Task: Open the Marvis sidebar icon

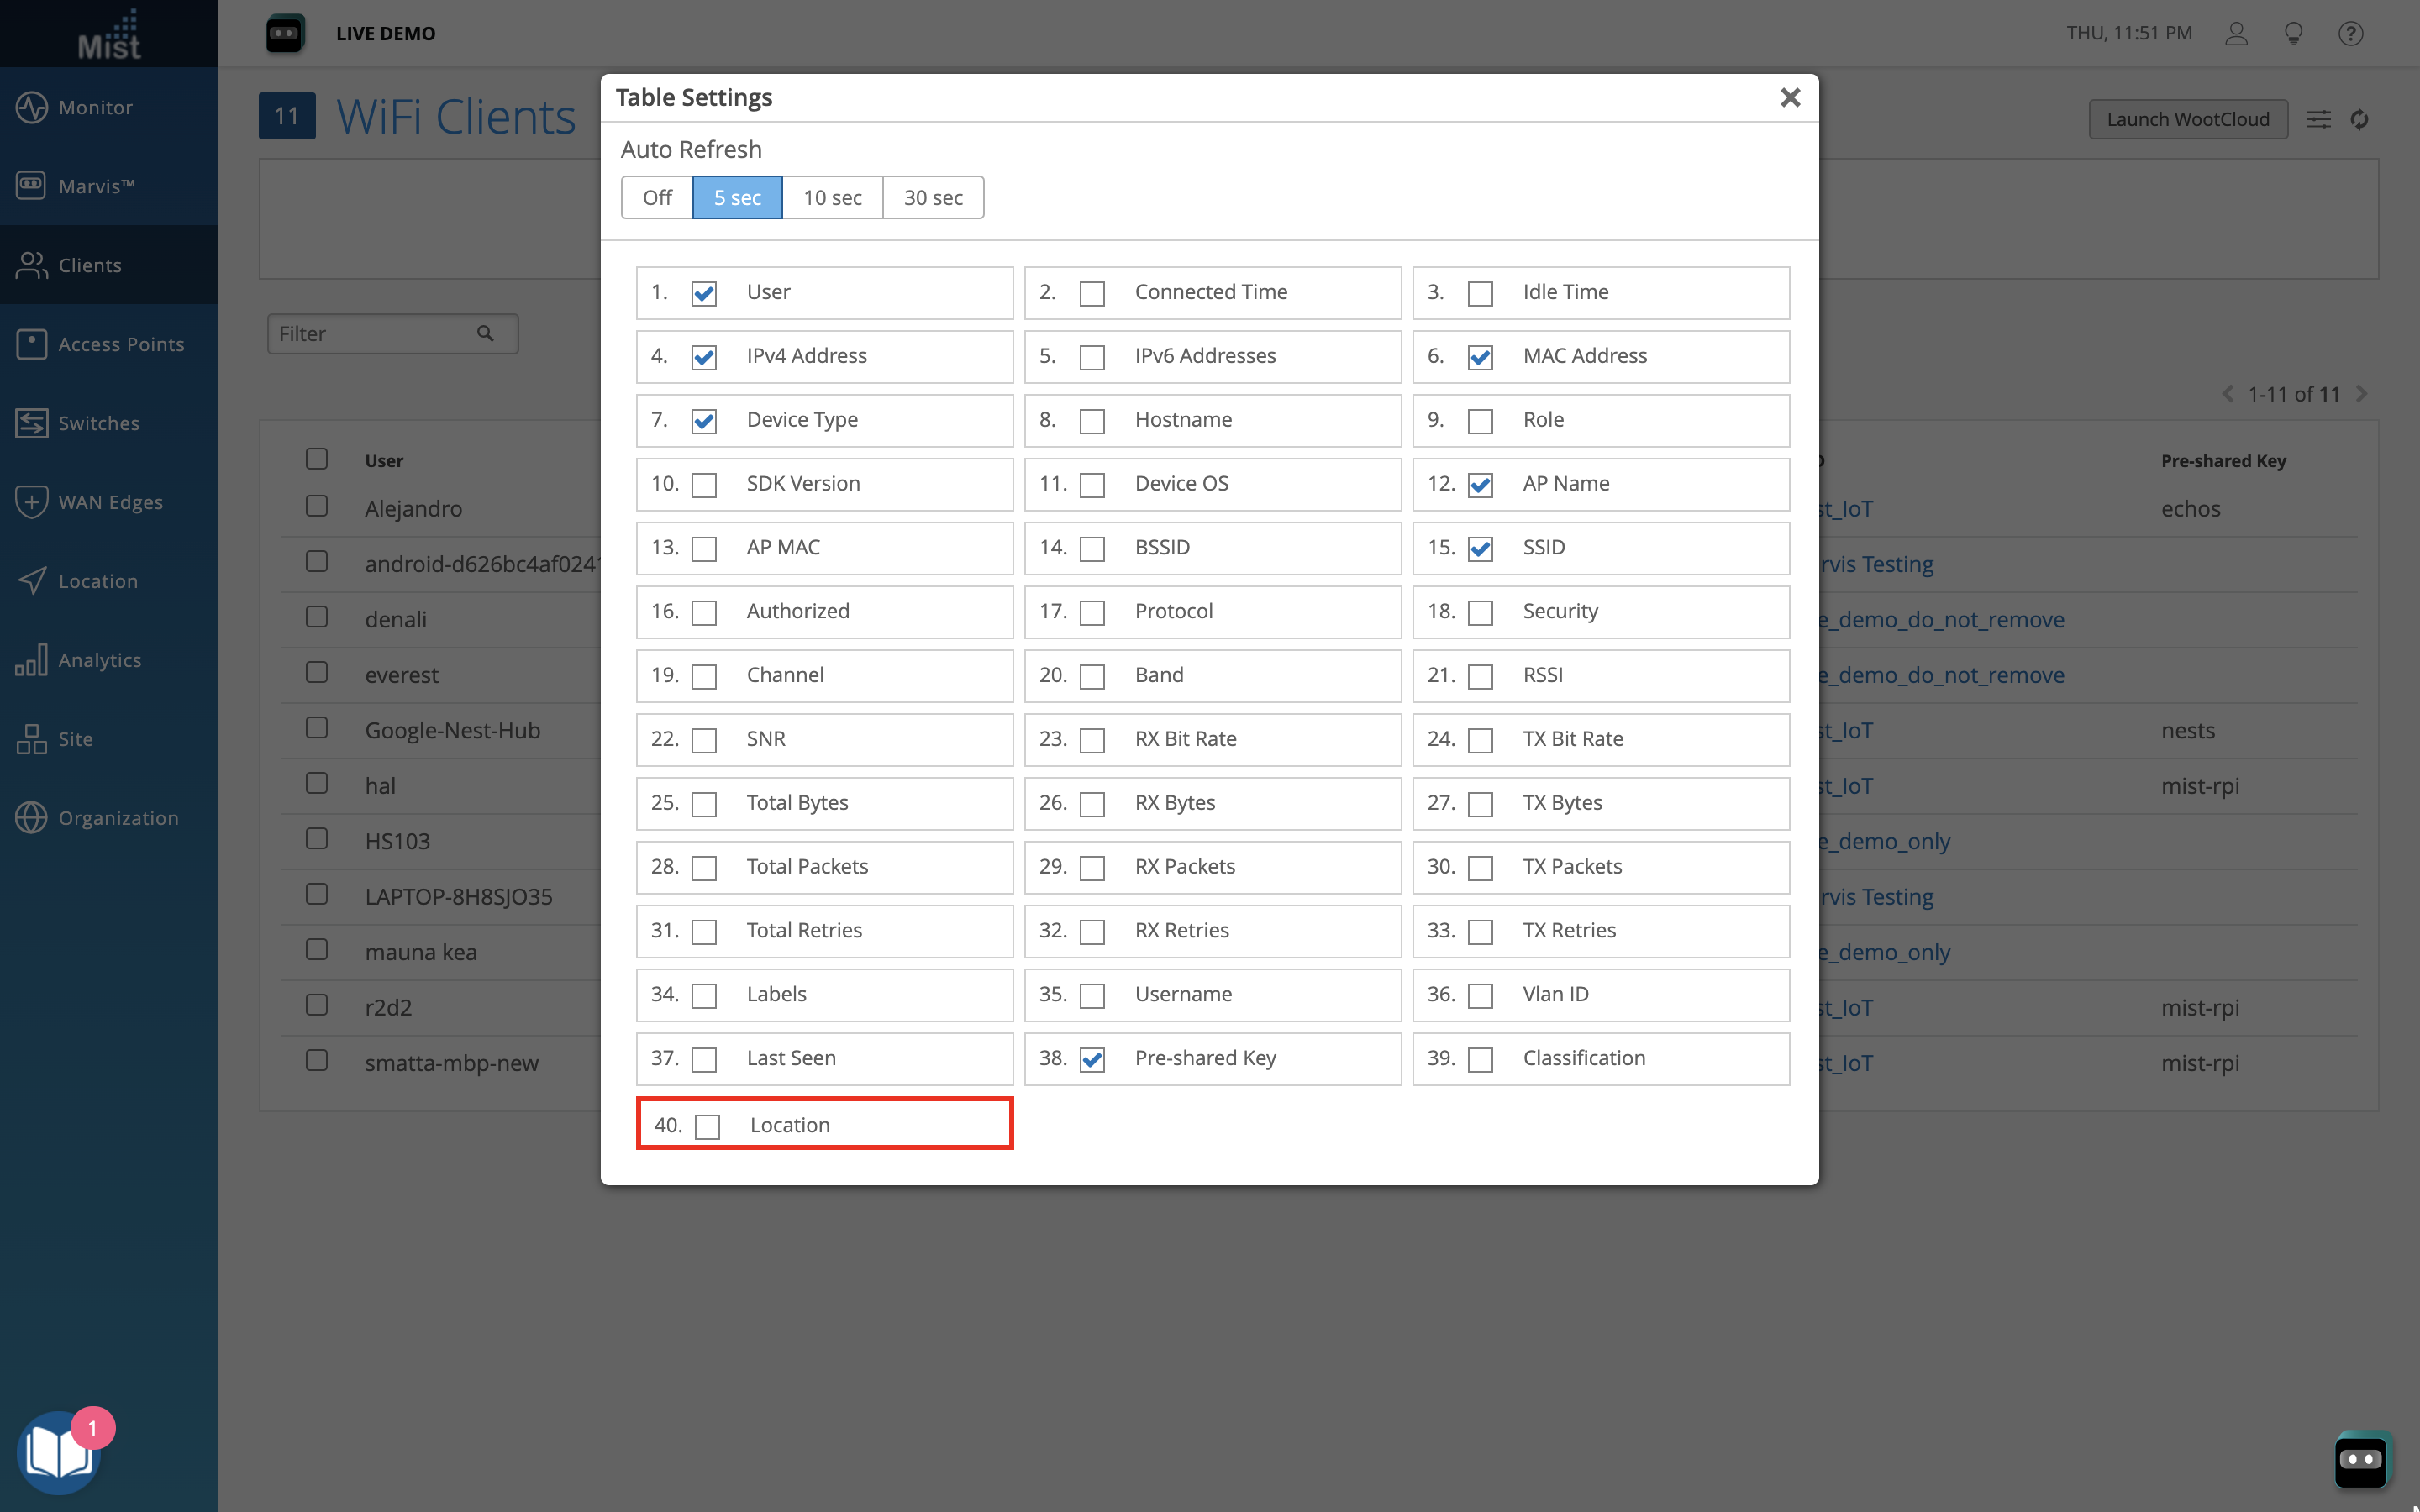Action: tap(31, 185)
